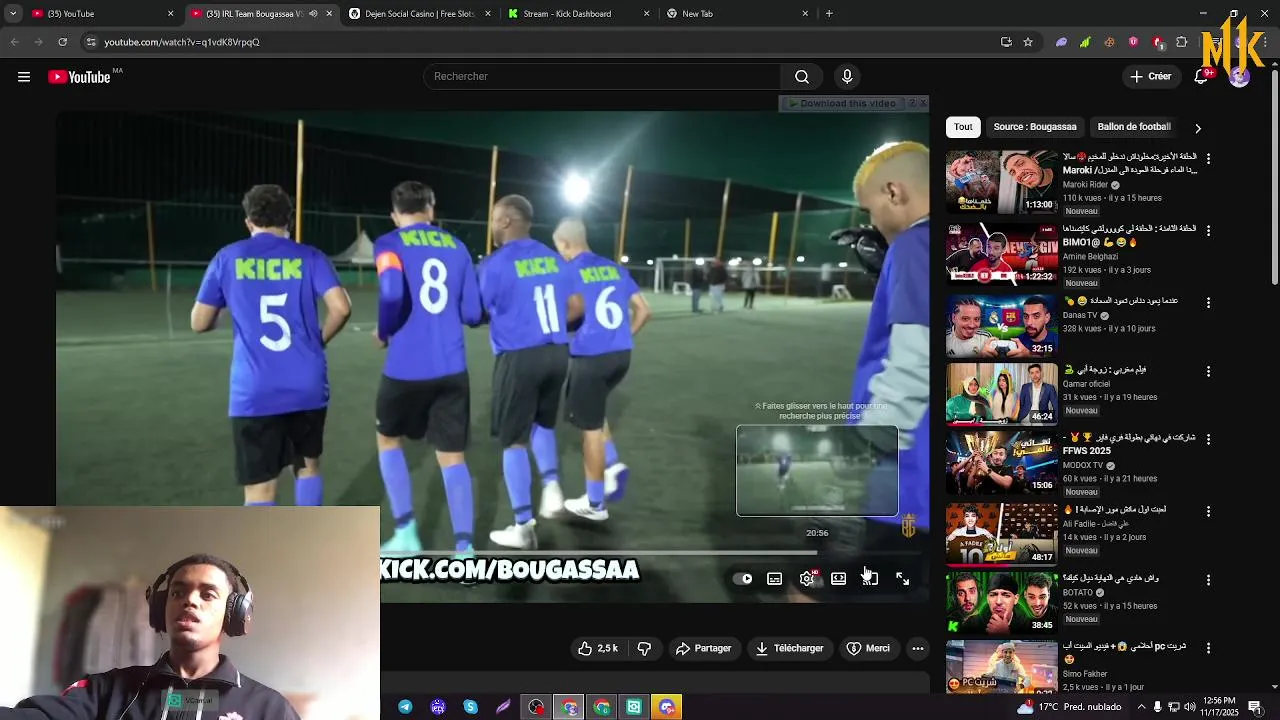Start voice search with microphone icon

847,77
